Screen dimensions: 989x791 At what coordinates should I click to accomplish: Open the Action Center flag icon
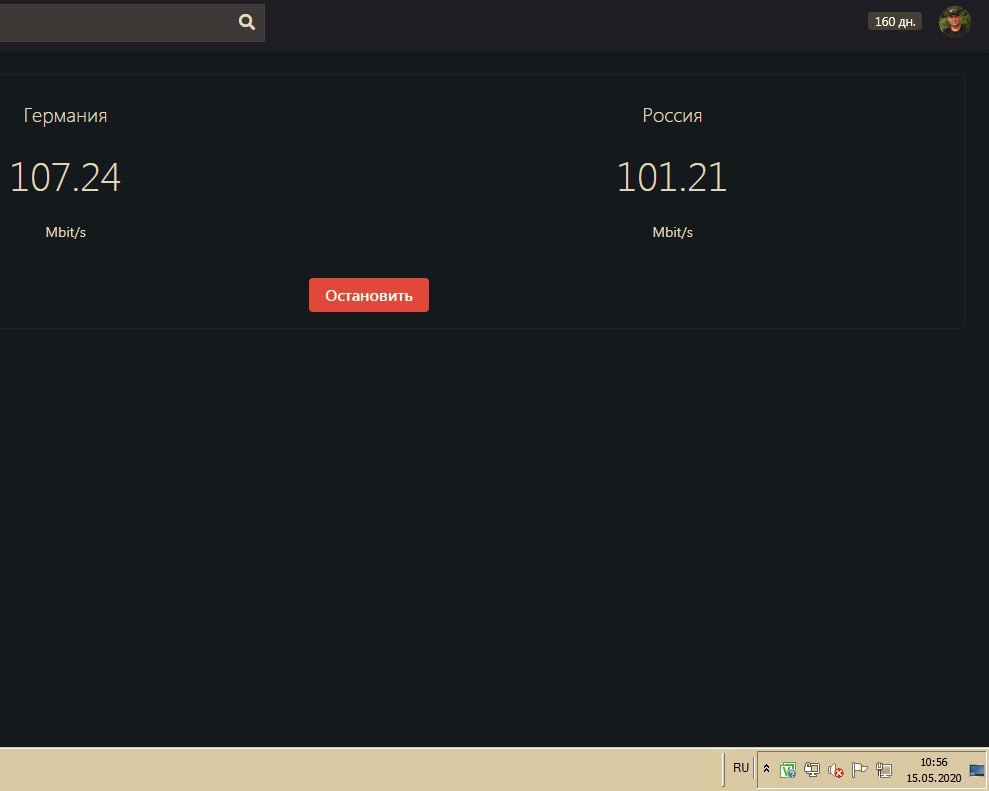point(860,770)
